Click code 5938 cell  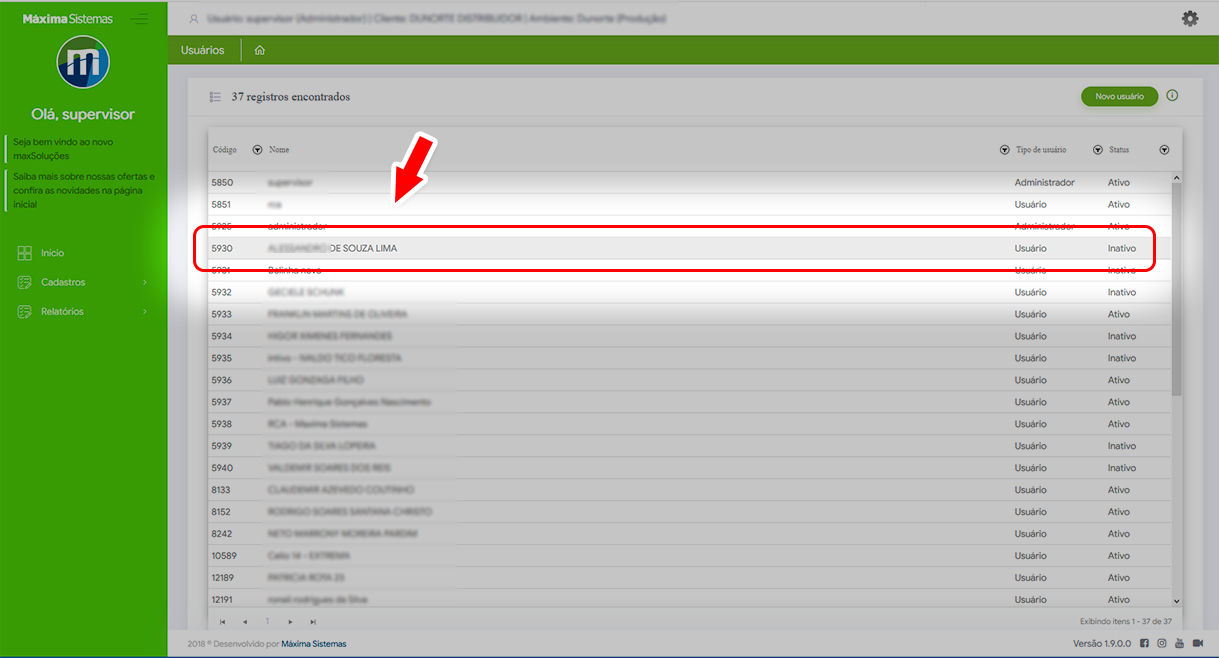222,424
